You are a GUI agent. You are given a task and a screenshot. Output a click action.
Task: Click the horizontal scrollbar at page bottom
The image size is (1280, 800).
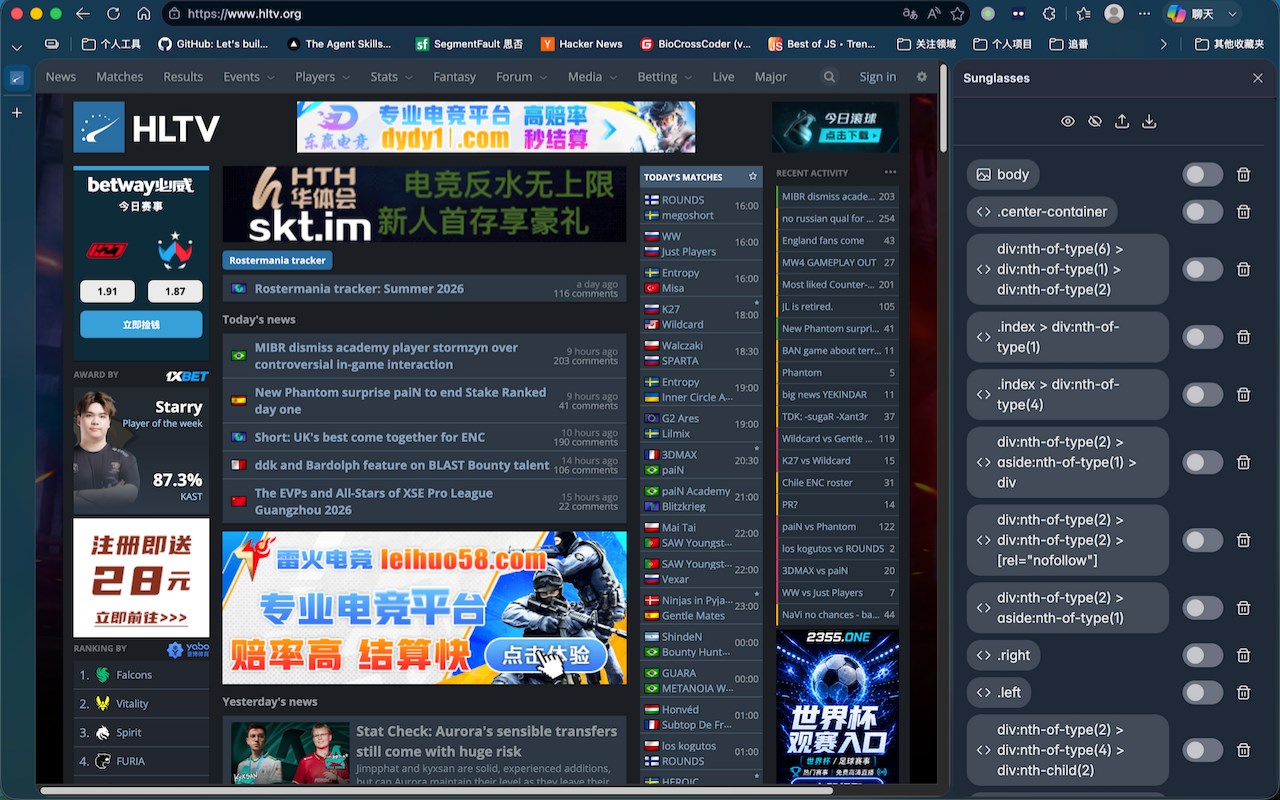(x=436, y=791)
